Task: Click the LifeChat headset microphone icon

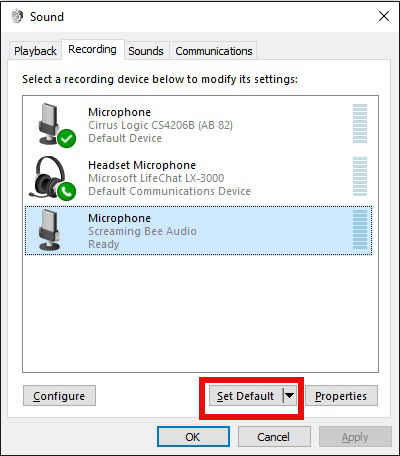Action: 53,178
